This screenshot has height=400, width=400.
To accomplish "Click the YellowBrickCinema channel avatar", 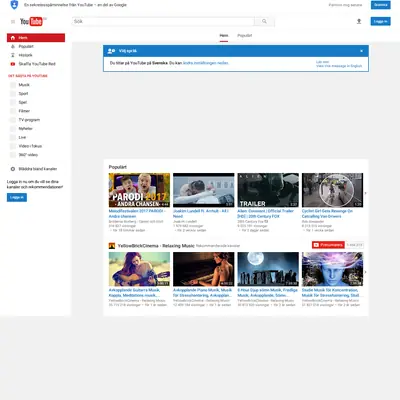I will pyautogui.click(x=112, y=246).
